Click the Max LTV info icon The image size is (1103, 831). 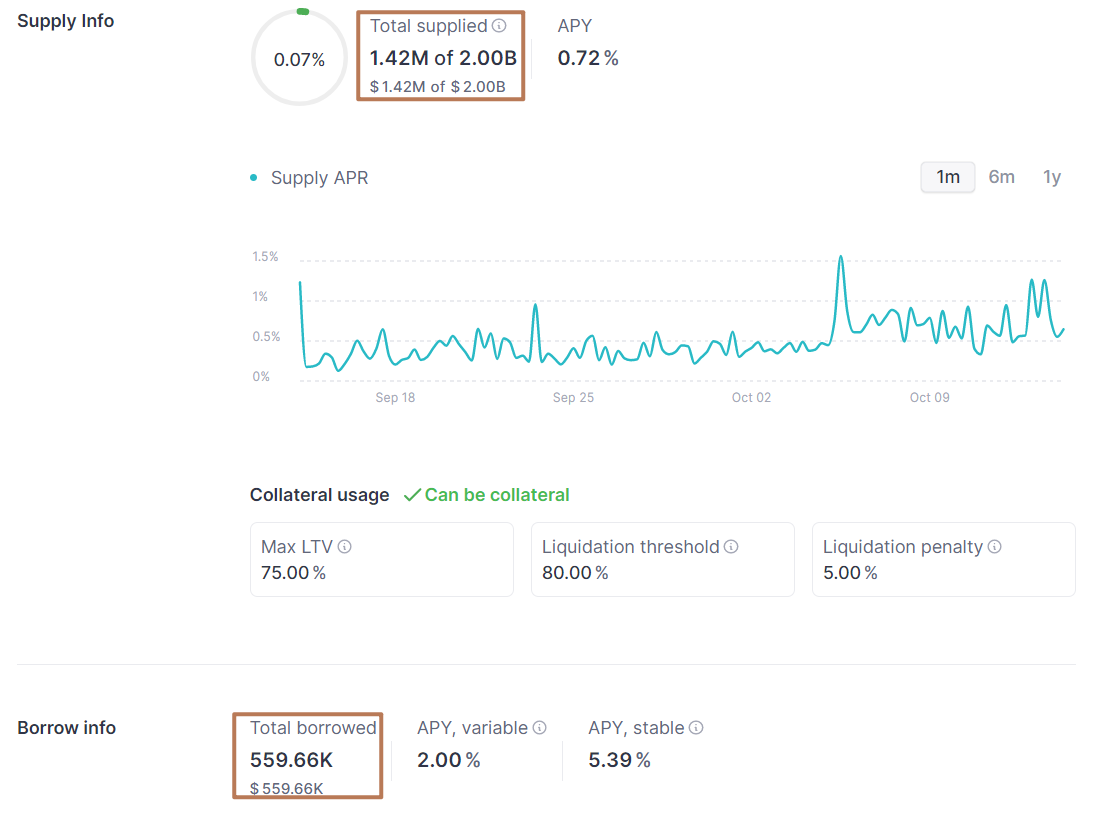pos(344,547)
